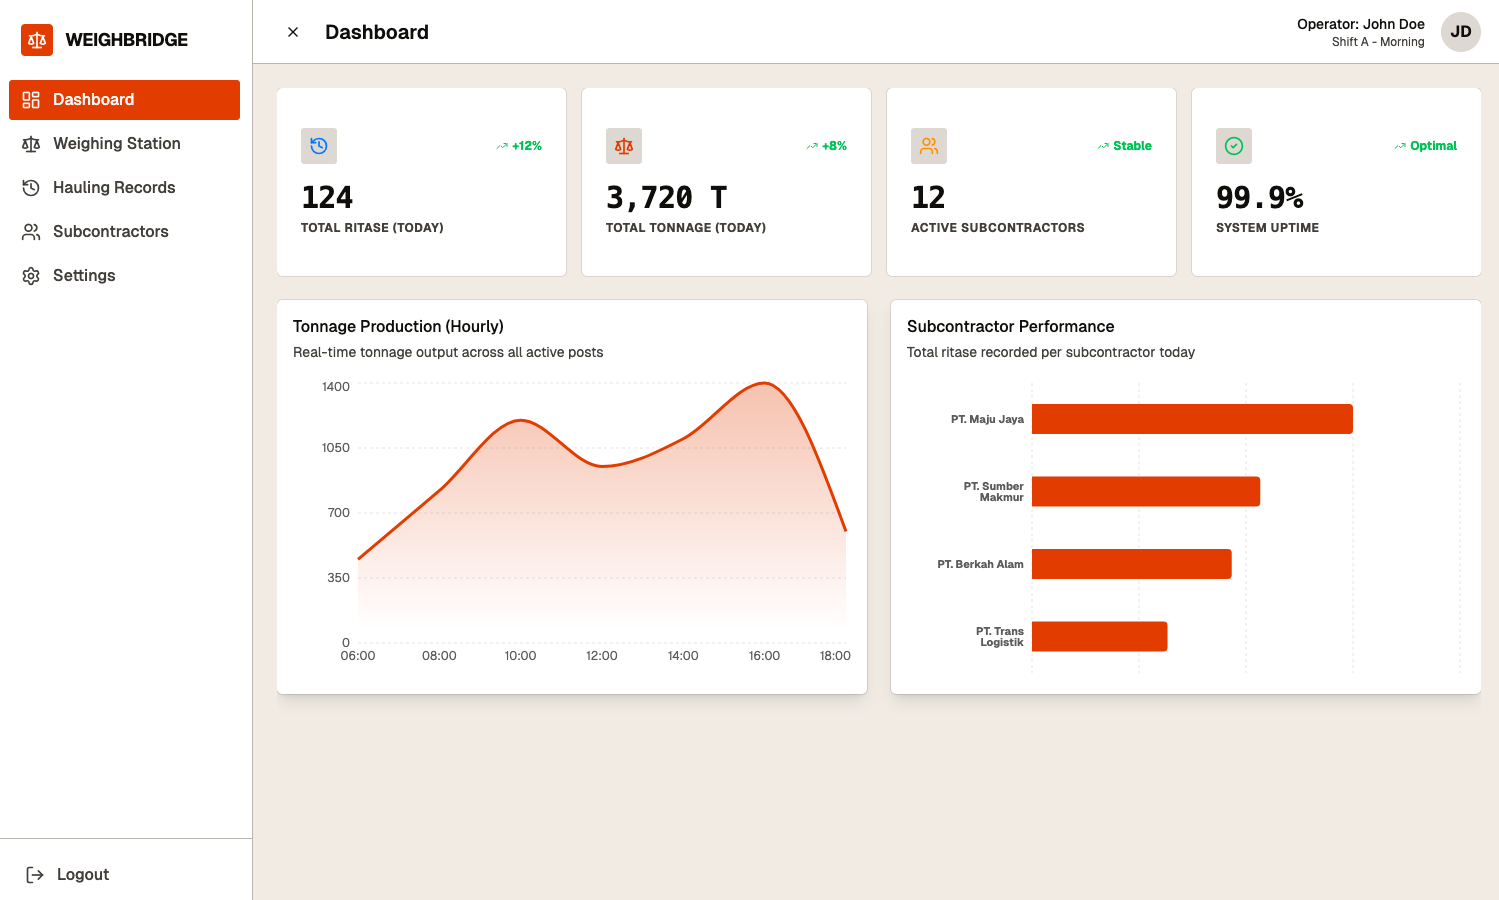
Task: Click the Tonnage Production chart peak
Action: point(763,385)
